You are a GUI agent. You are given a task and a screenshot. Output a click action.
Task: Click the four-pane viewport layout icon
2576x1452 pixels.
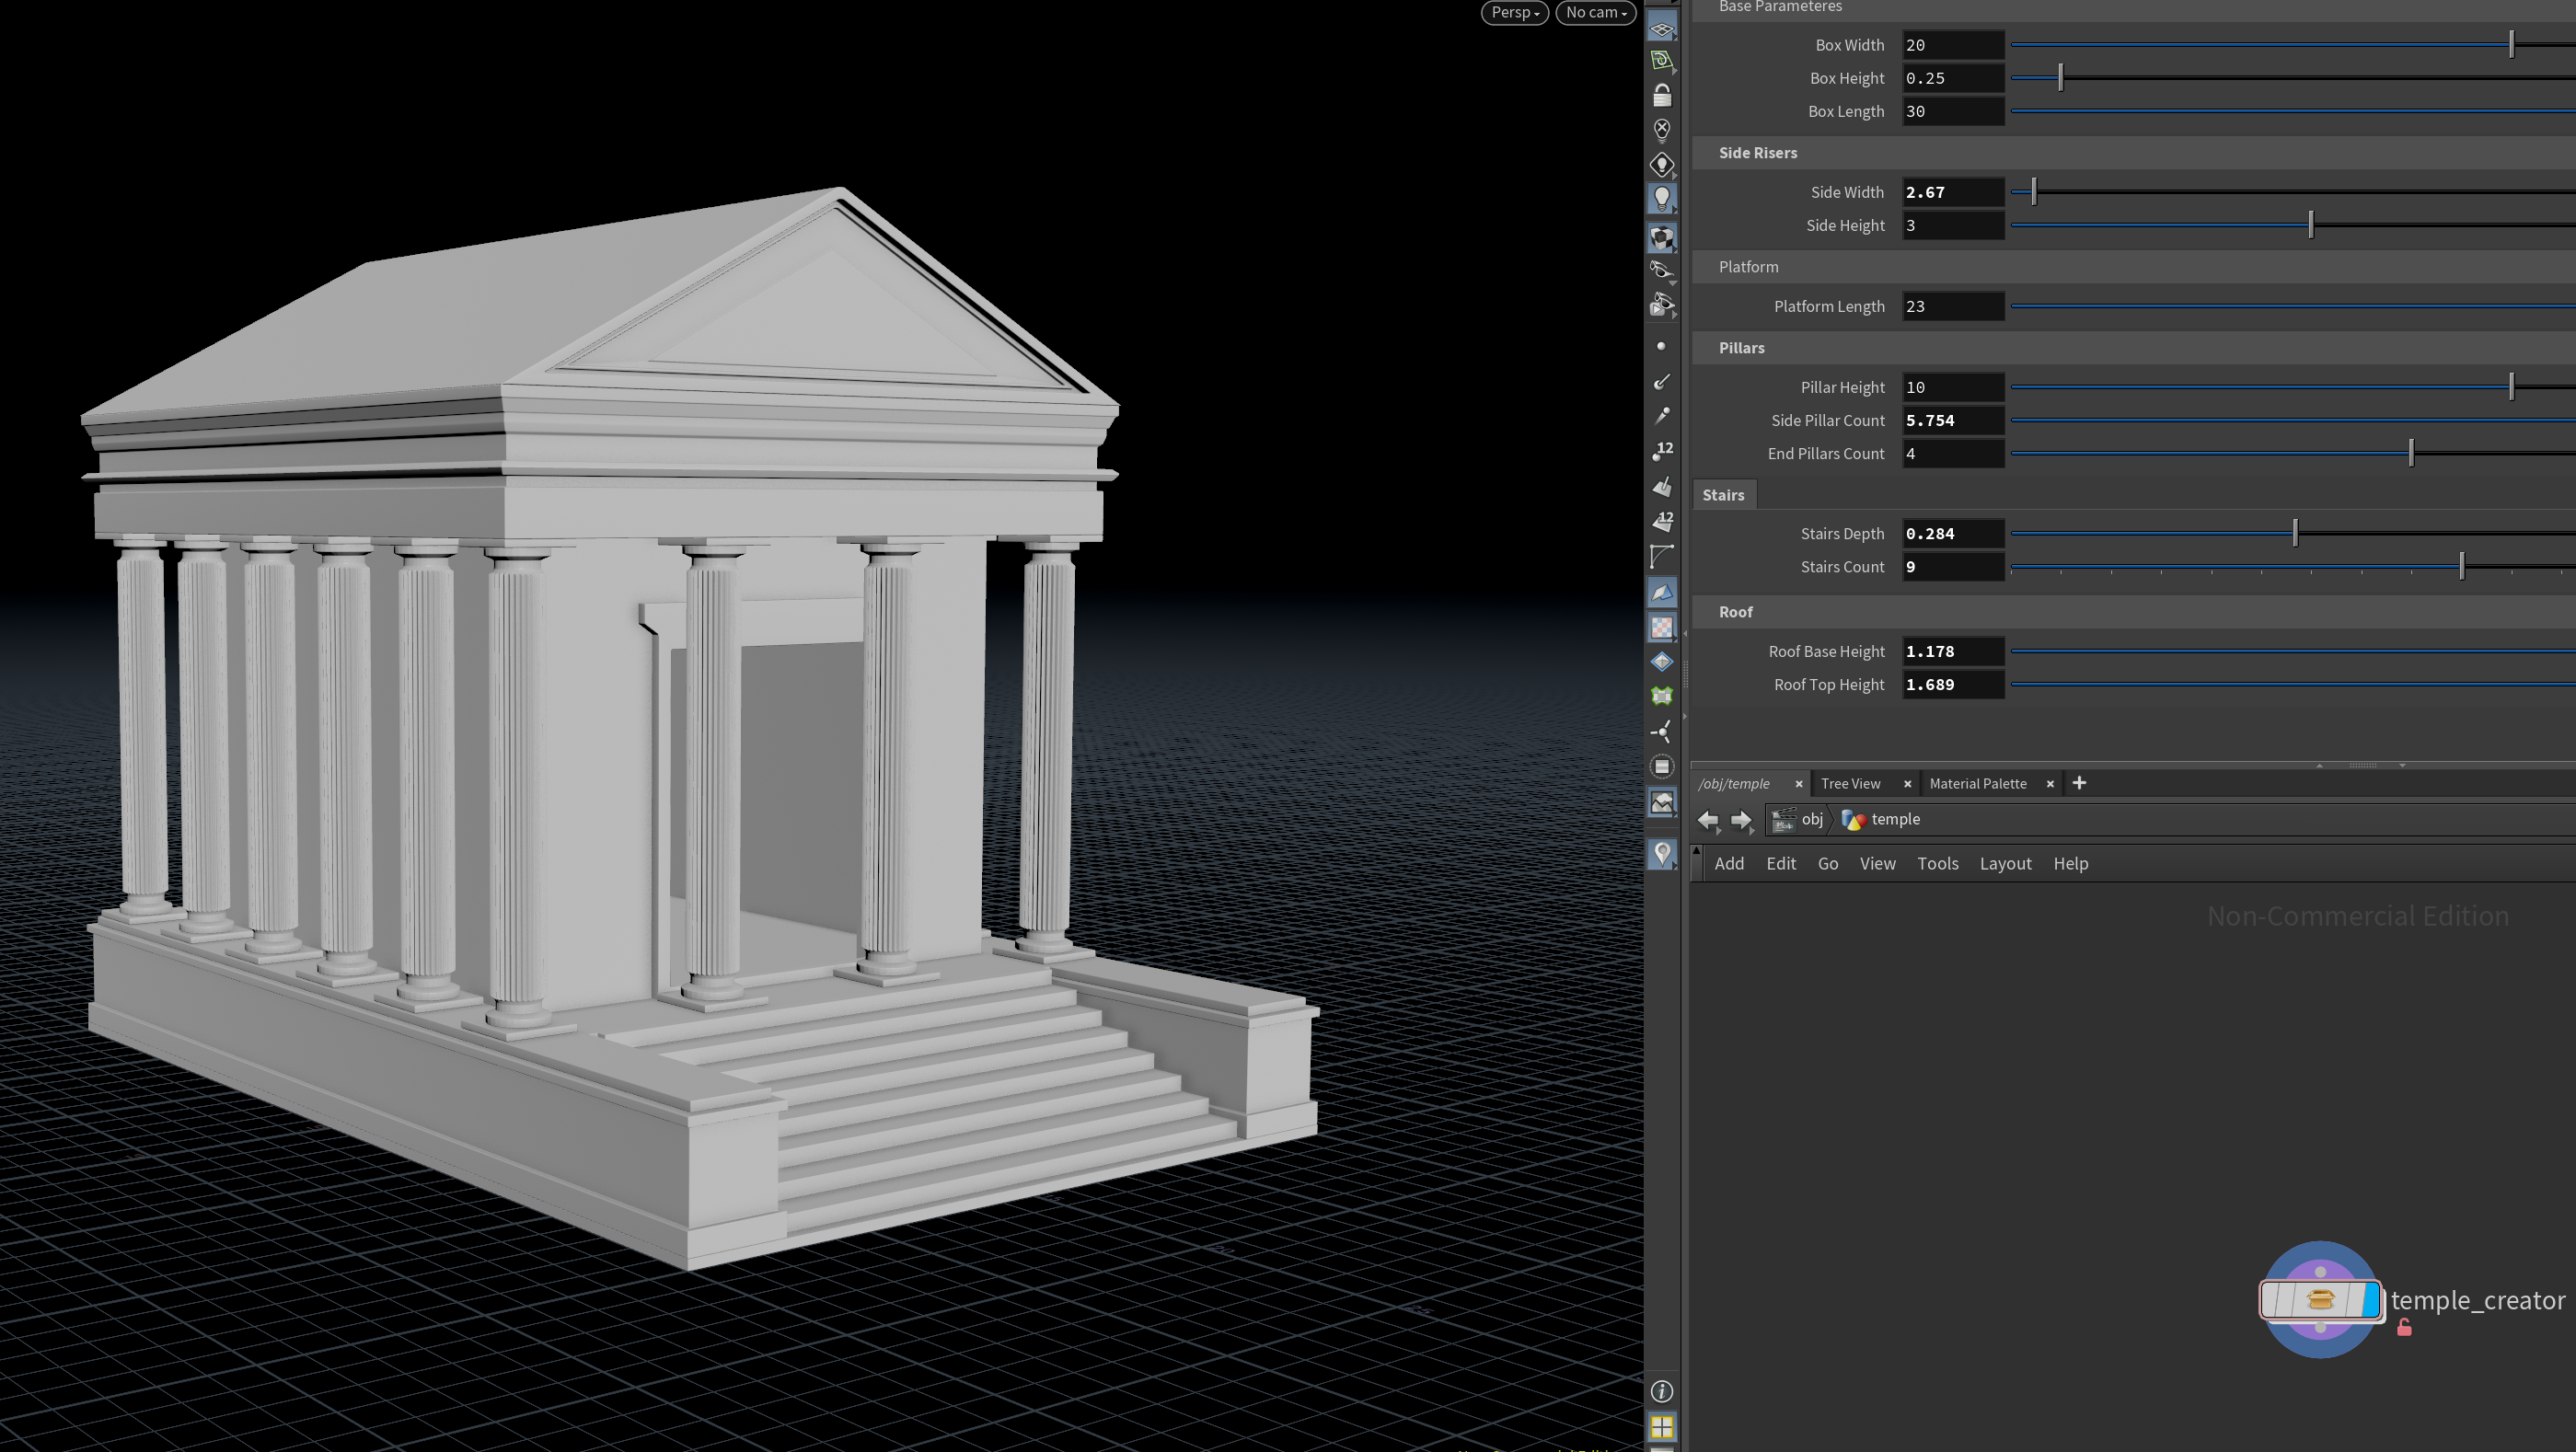[x=1661, y=1426]
